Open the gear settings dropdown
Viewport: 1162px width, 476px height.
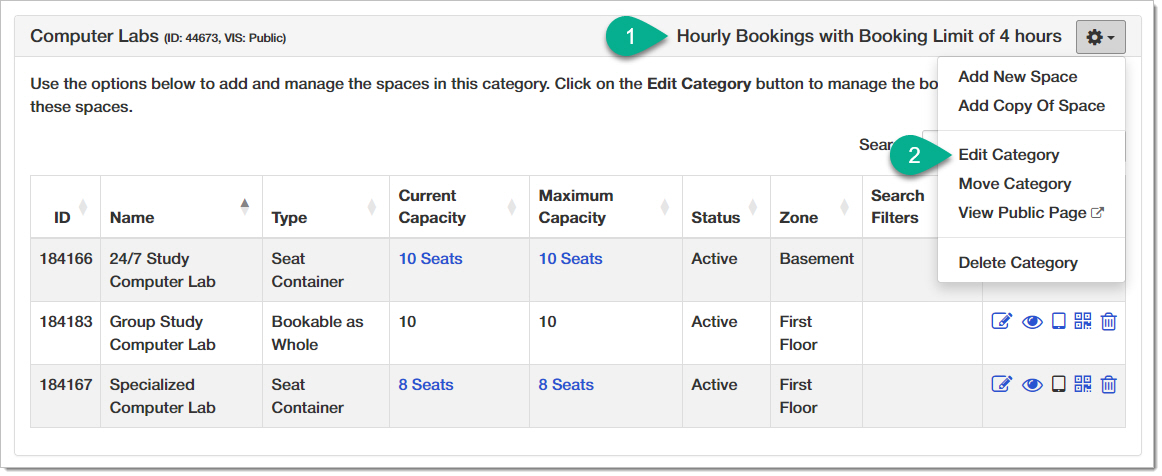click(1100, 37)
